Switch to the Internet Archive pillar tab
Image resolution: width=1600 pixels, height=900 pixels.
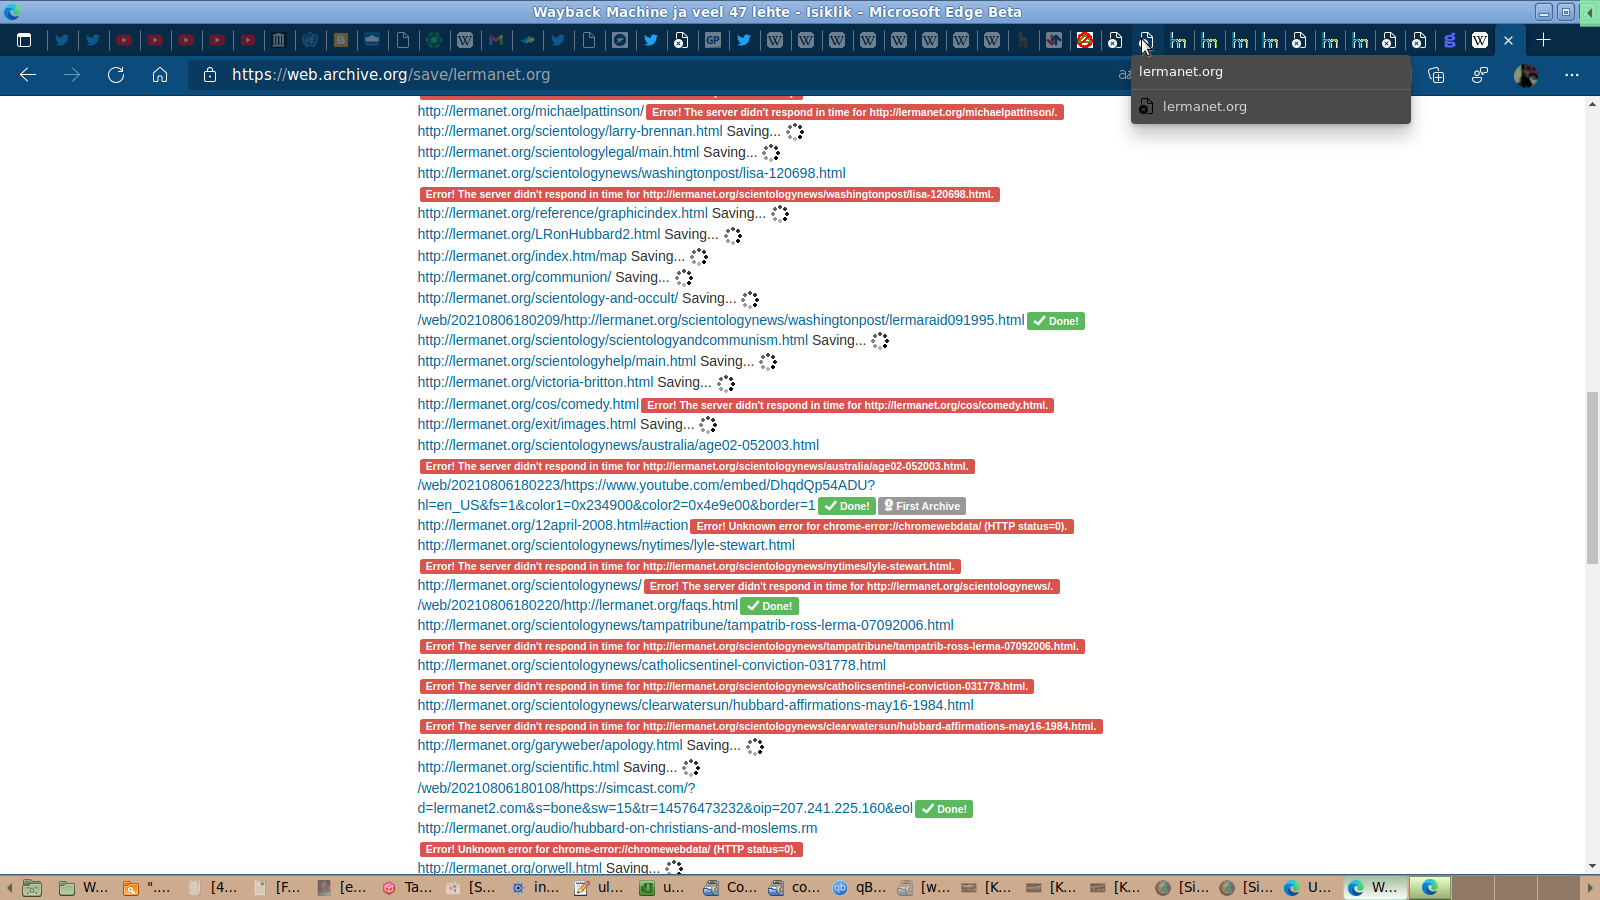point(279,40)
